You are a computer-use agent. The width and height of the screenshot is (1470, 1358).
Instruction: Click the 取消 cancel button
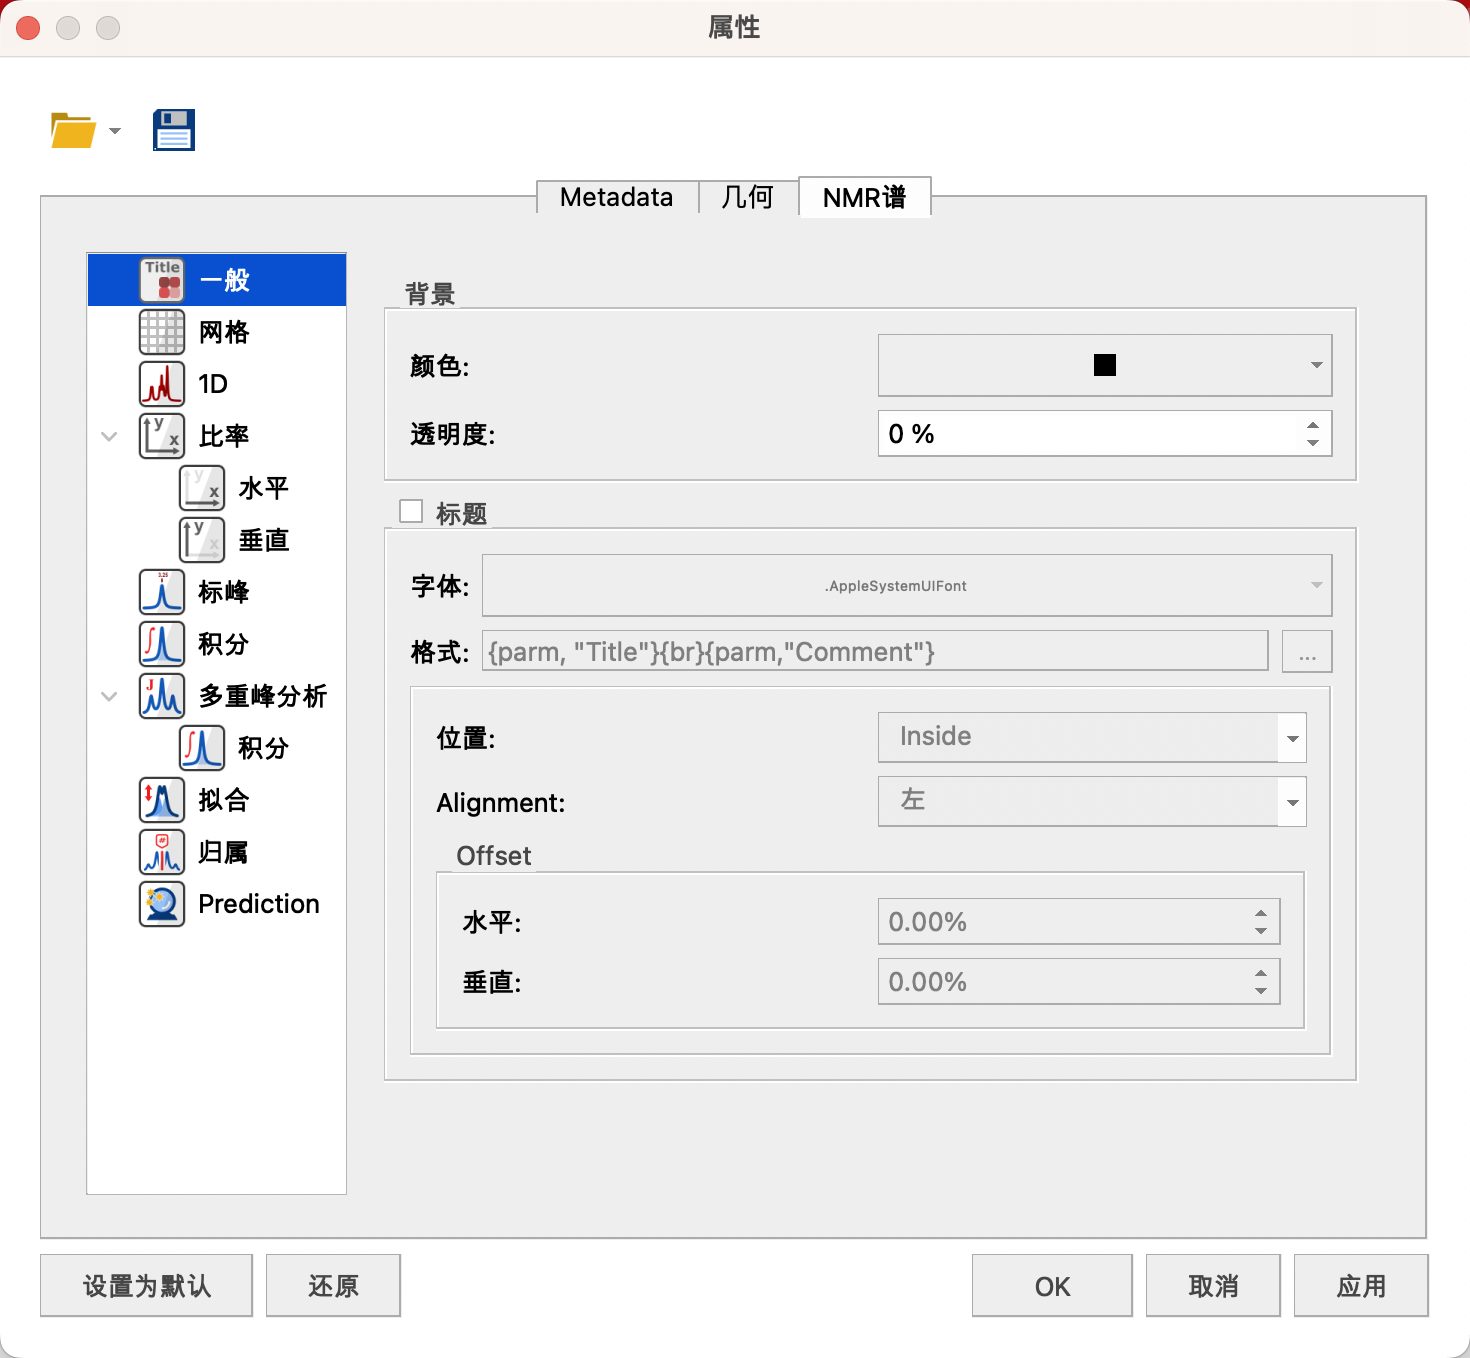(1213, 1286)
